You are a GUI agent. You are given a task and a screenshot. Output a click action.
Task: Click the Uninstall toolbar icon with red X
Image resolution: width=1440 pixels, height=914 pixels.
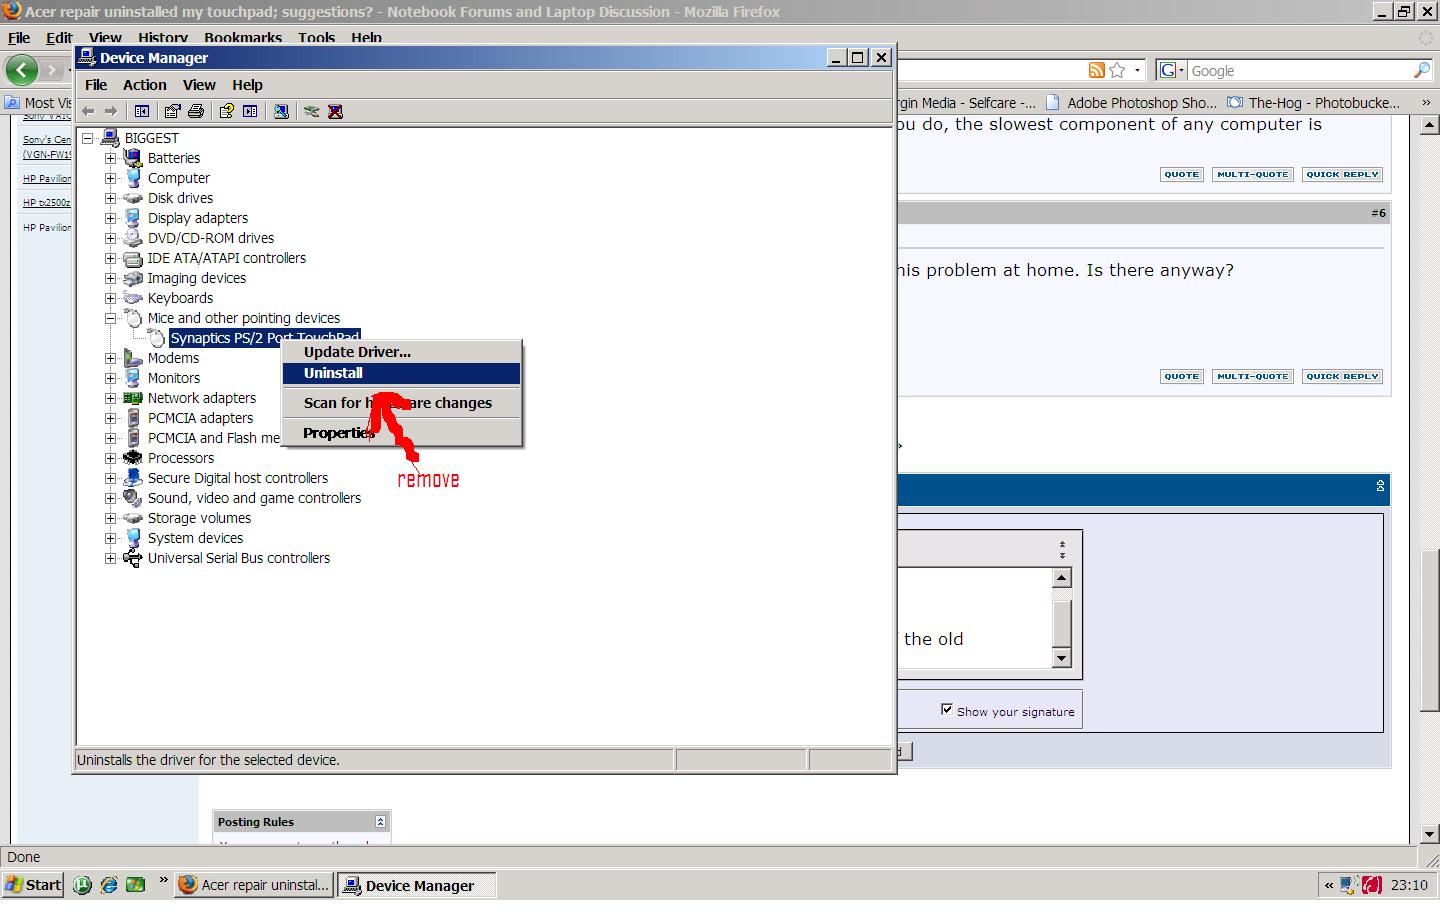(335, 111)
